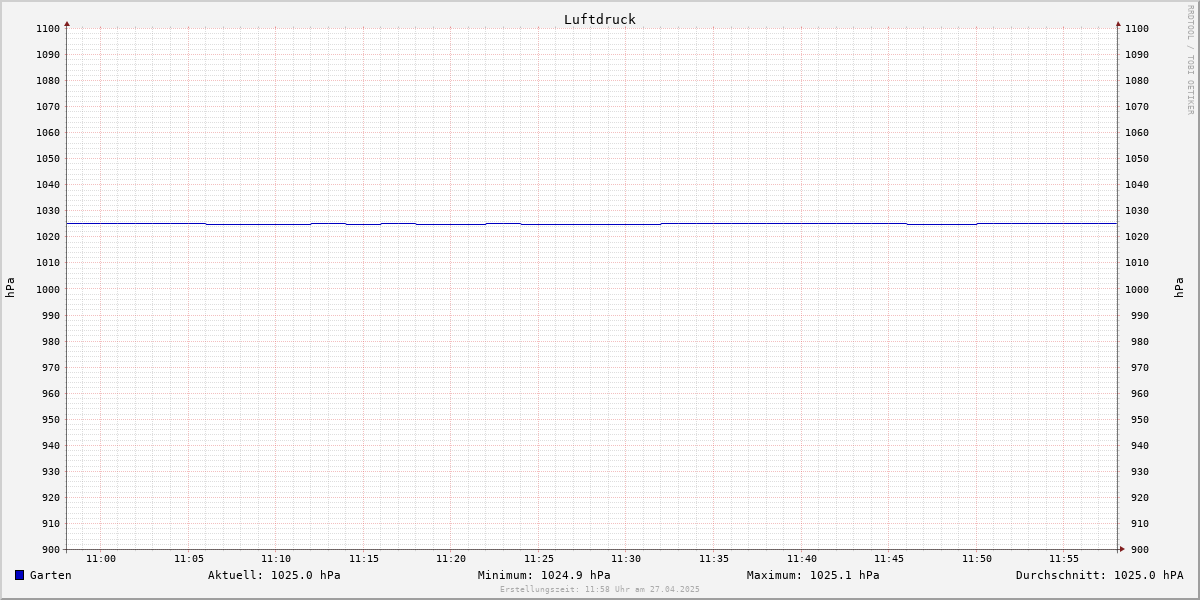This screenshot has width=1200, height=600.
Task: Click the 1090 label on right axis
Action: pyautogui.click(x=1137, y=54)
